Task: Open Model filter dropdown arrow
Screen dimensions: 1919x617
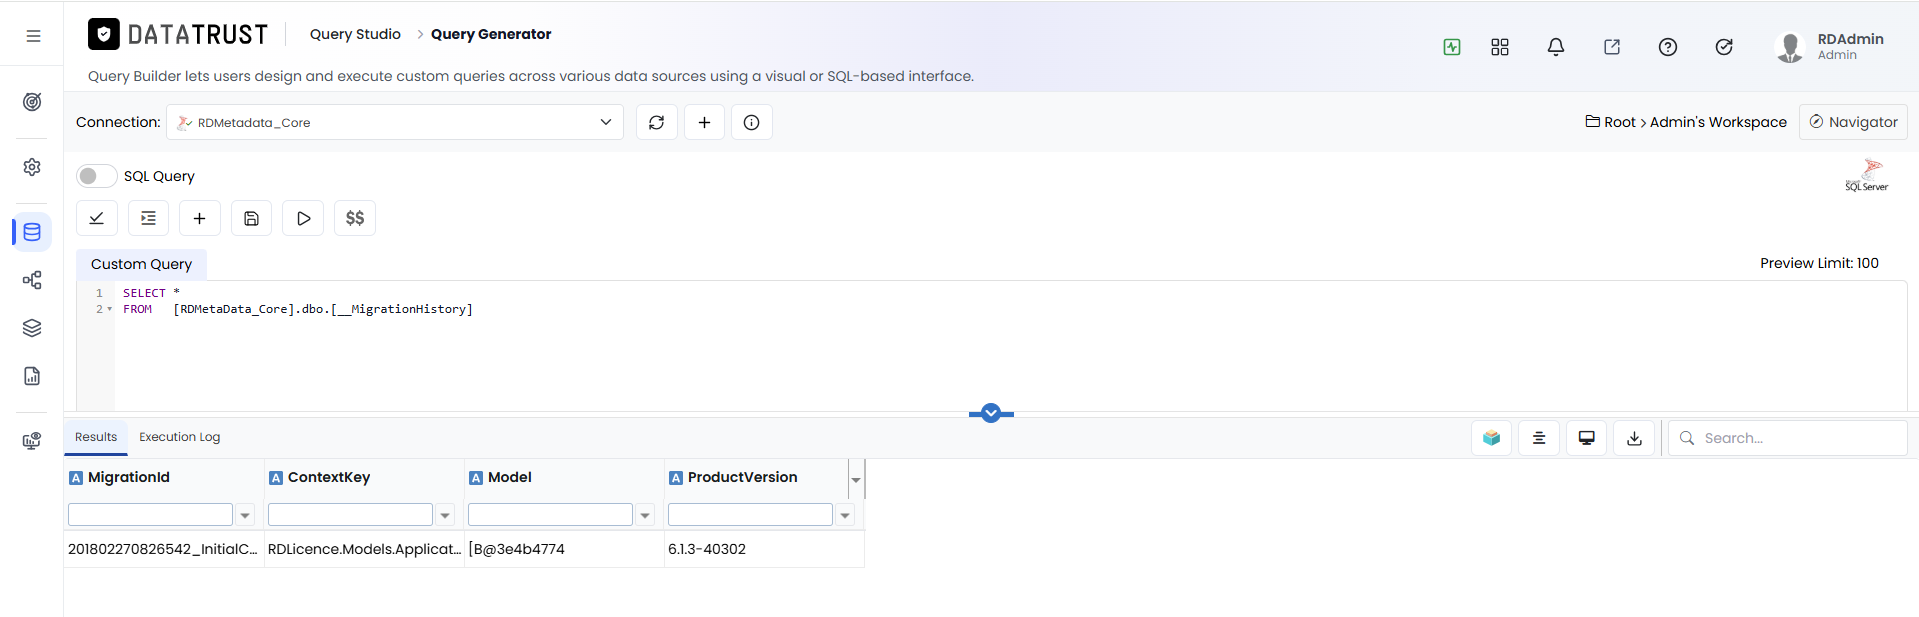Action: point(645,515)
